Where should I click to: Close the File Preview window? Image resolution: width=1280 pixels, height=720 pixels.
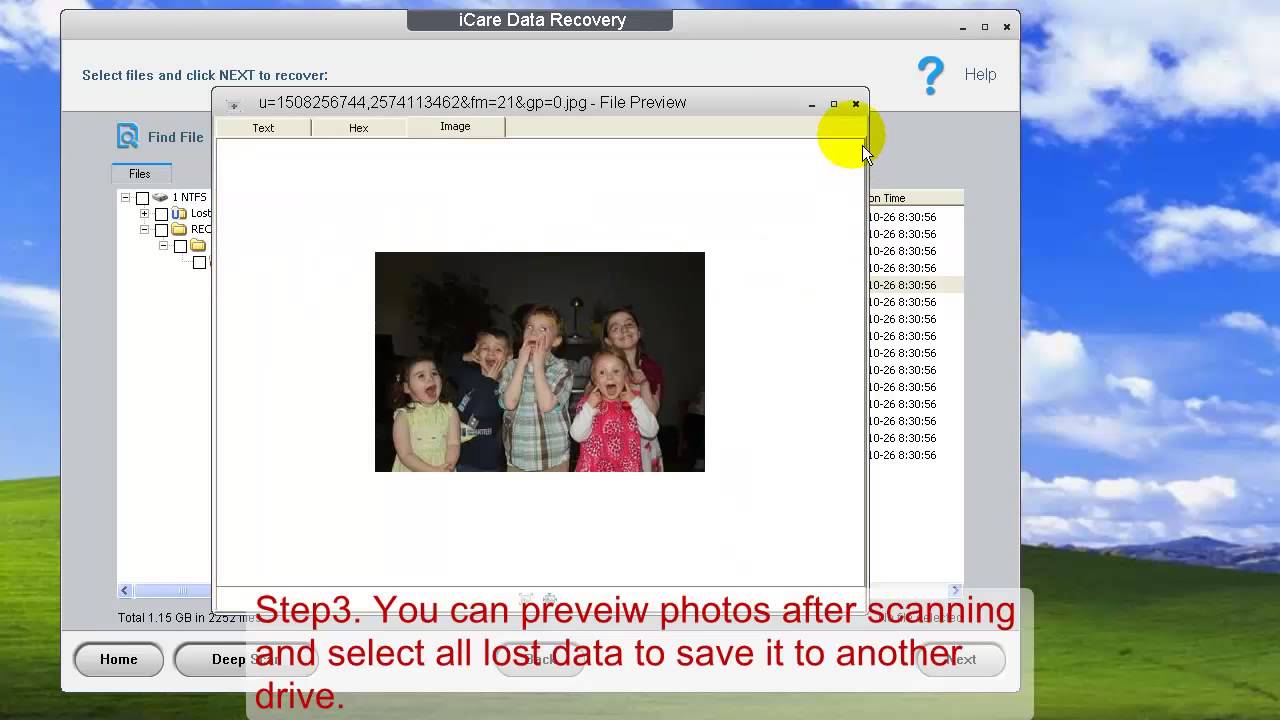pos(856,104)
